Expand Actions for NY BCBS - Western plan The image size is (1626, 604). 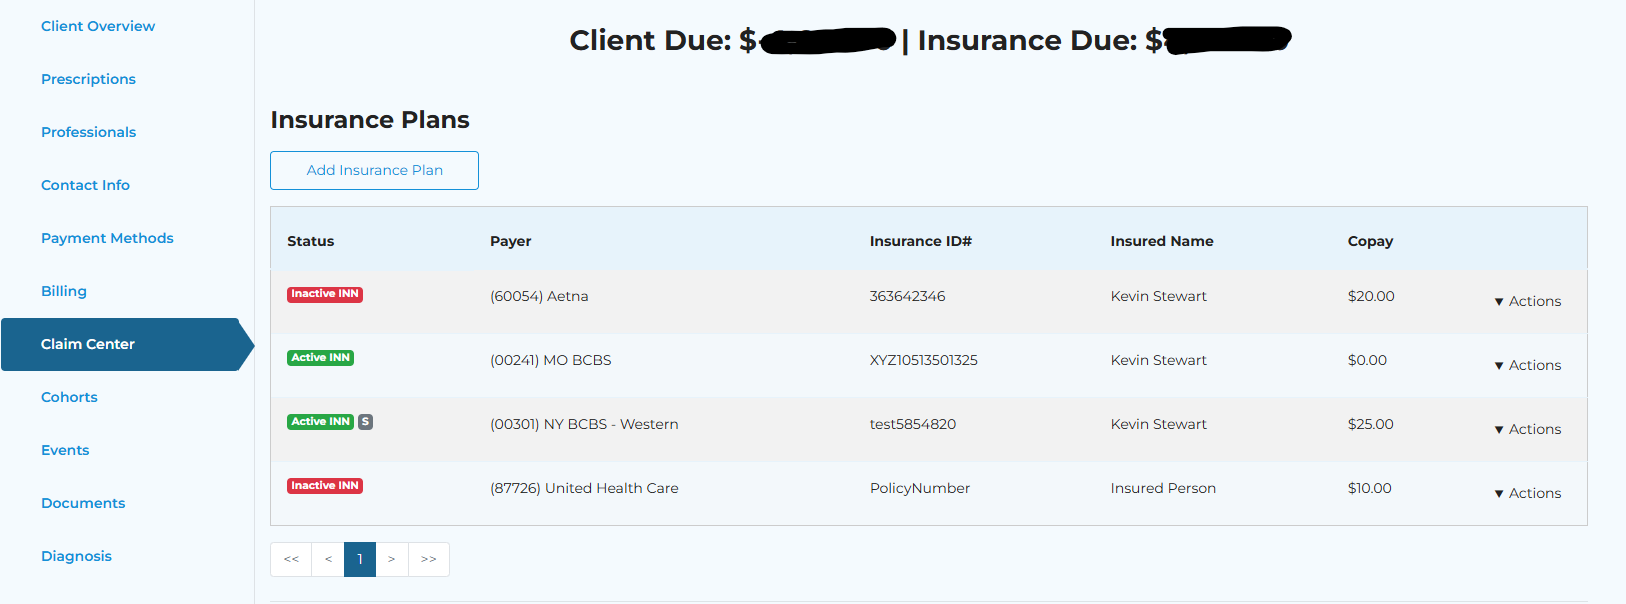click(x=1527, y=429)
